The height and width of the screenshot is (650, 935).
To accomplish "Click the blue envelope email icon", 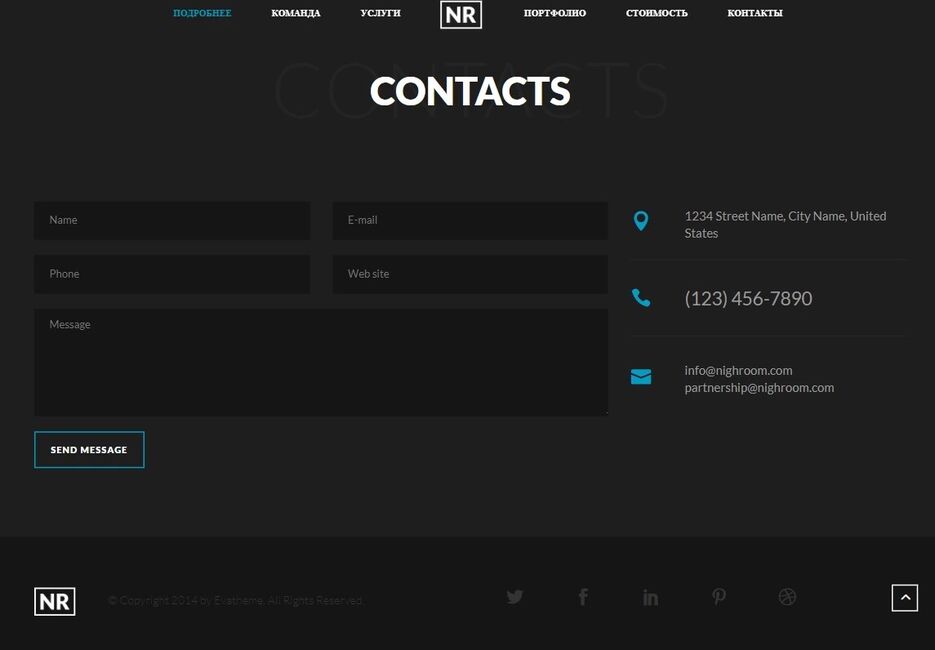I will tap(641, 377).
